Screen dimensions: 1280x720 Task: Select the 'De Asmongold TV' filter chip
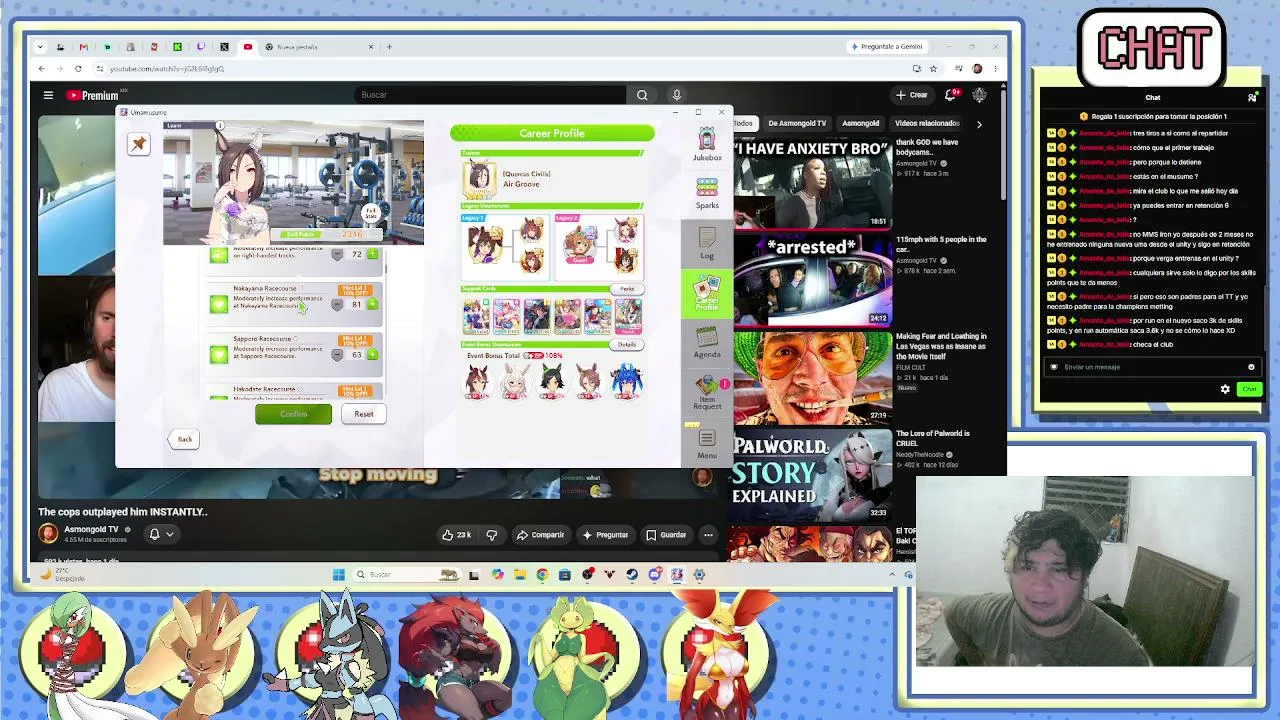[x=797, y=123]
